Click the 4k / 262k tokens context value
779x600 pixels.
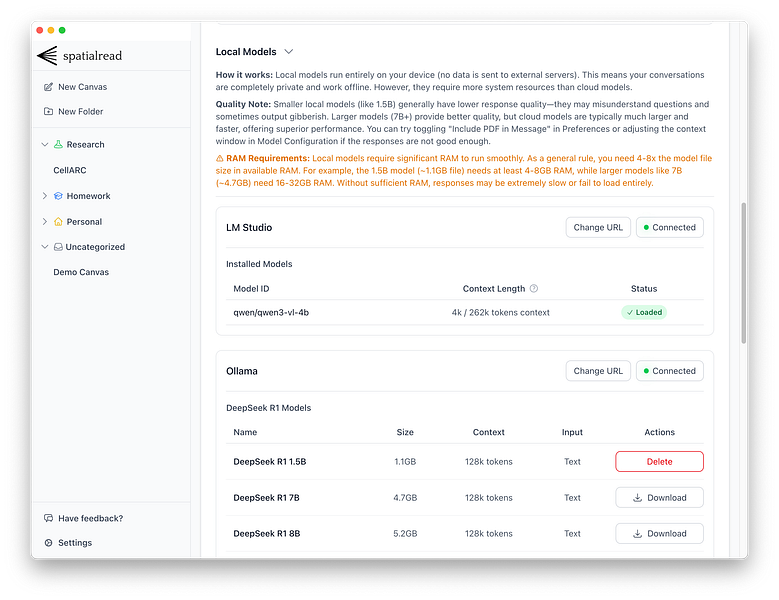point(500,312)
